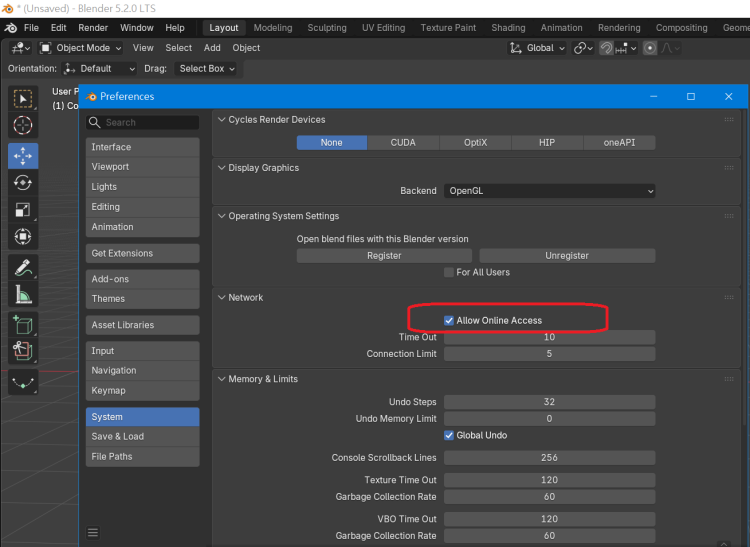Open the editor type selector icon
750x547 pixels.
21,48
